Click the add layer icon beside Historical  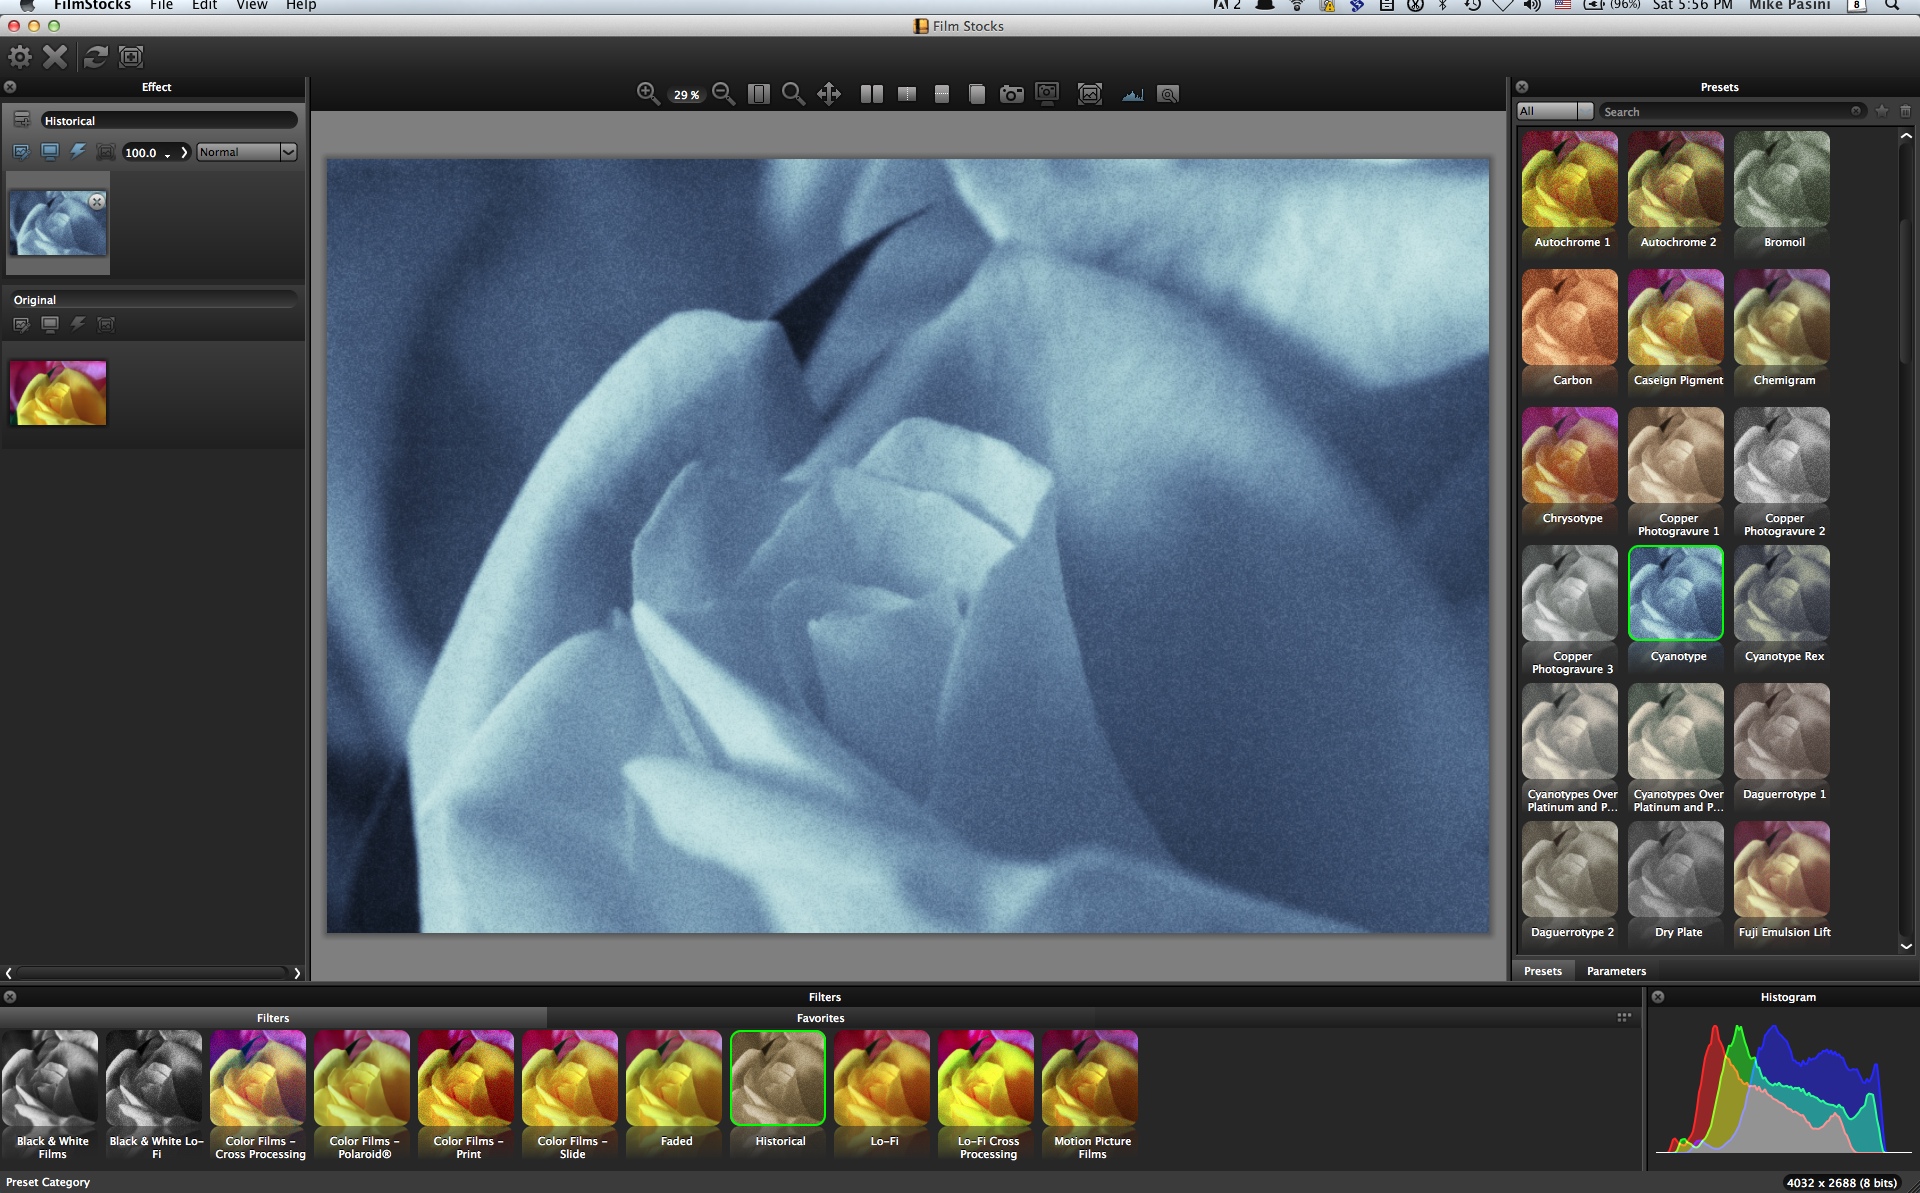point(22,120)
